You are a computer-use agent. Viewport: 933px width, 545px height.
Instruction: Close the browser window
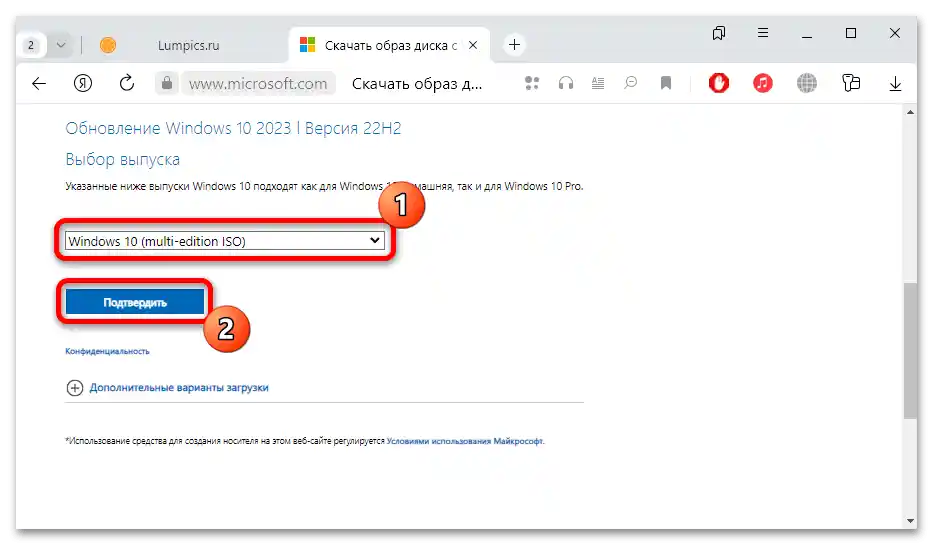pyautogui.click(x=895, y=33)
